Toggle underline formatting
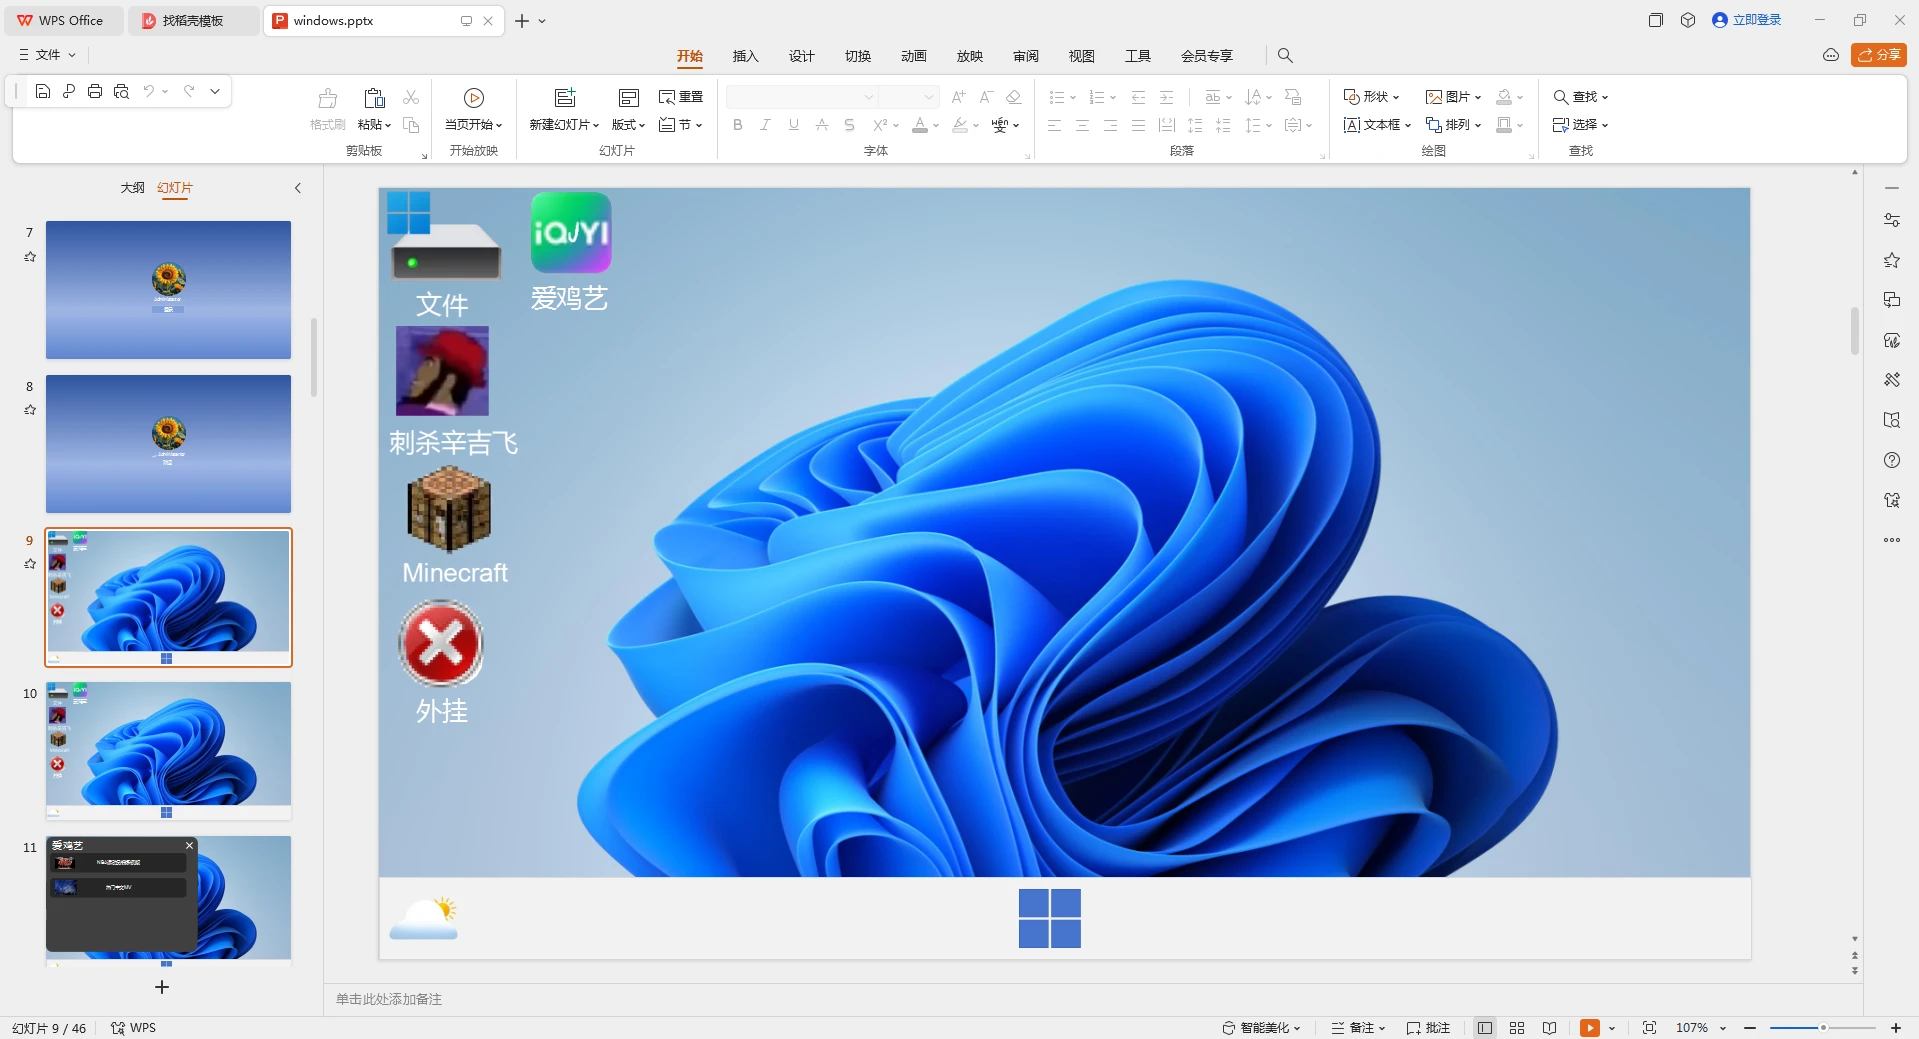Screen dimensions: 1919x1039 [x=793, y=125]
